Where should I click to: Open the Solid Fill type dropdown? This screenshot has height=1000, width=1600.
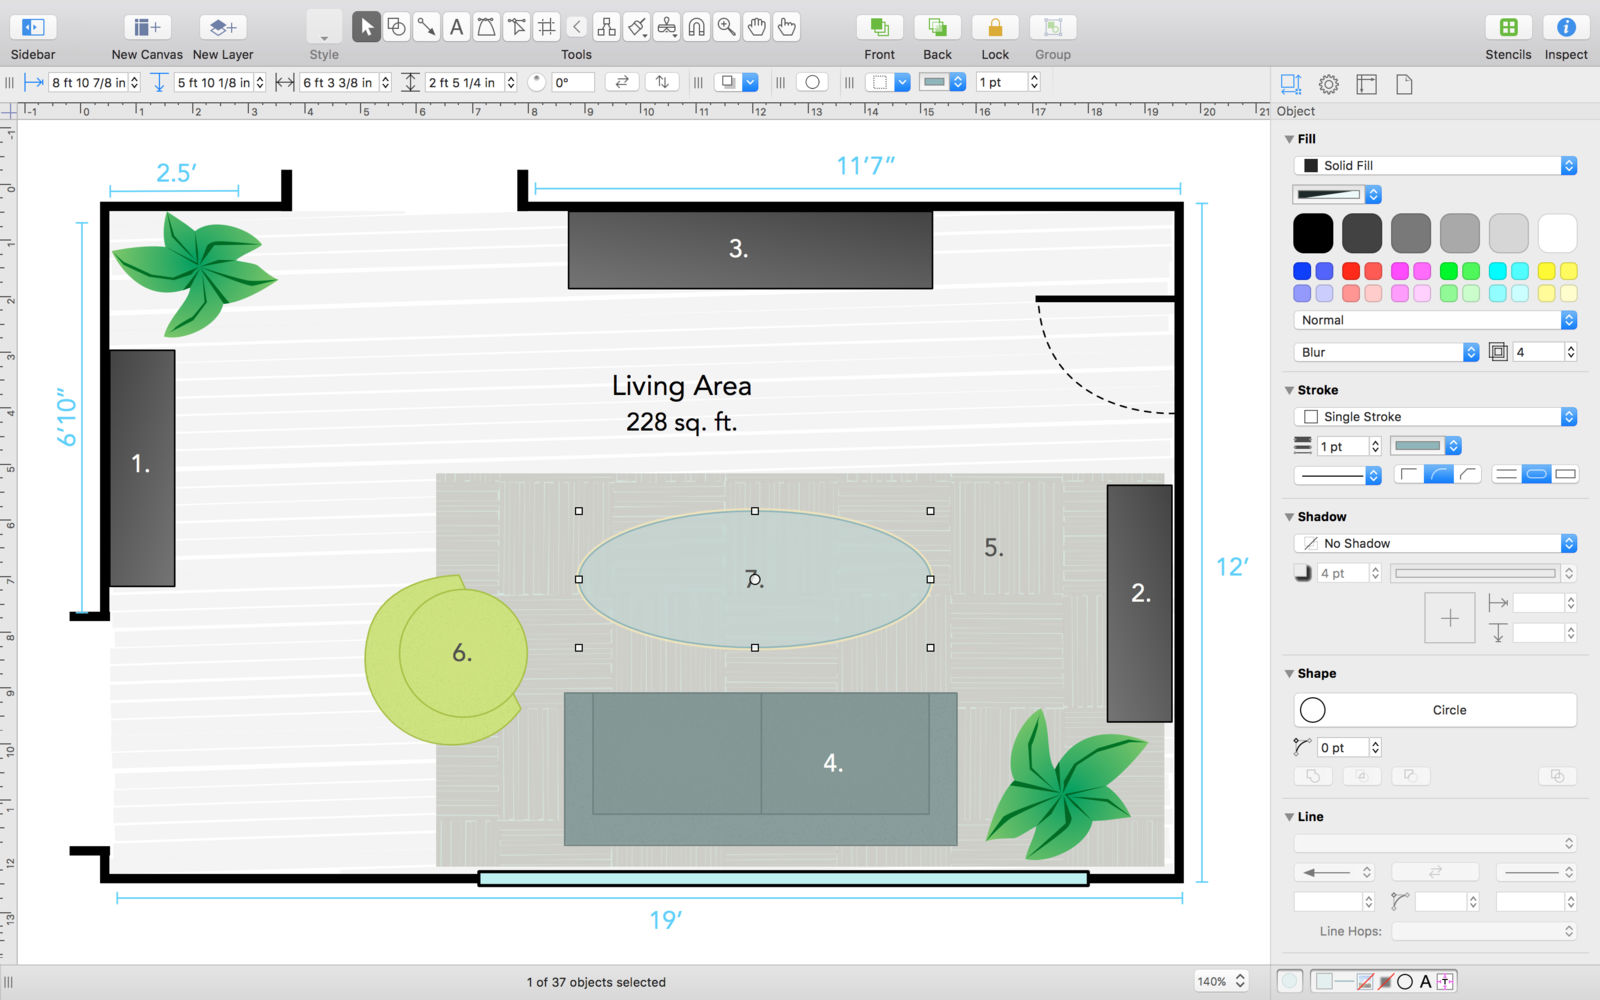click(1436, 166)
